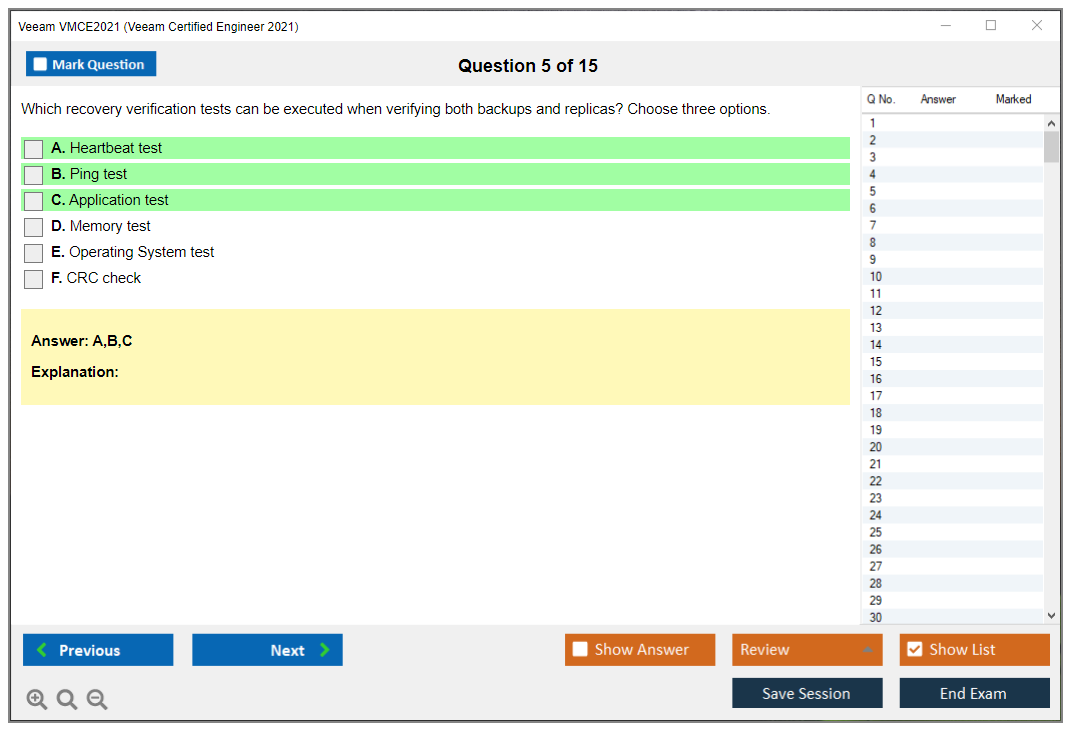The width and height of the screenshot is (1075, 735).
Task: Click the Answer column header
Action: pyautogui.click(x=938, y=99)
